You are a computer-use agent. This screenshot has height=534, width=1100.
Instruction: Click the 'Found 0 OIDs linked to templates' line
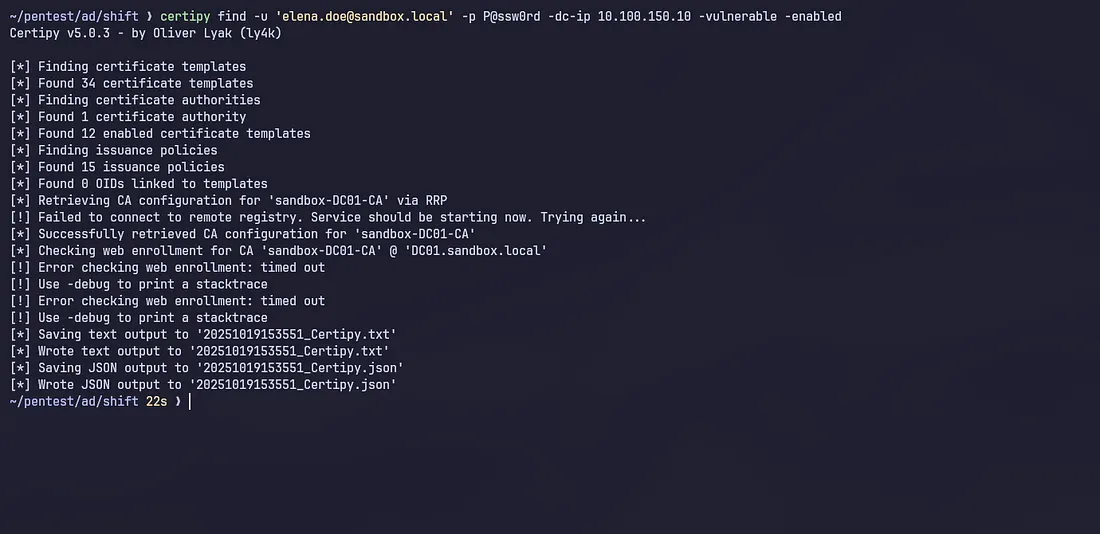coord(152,184)
